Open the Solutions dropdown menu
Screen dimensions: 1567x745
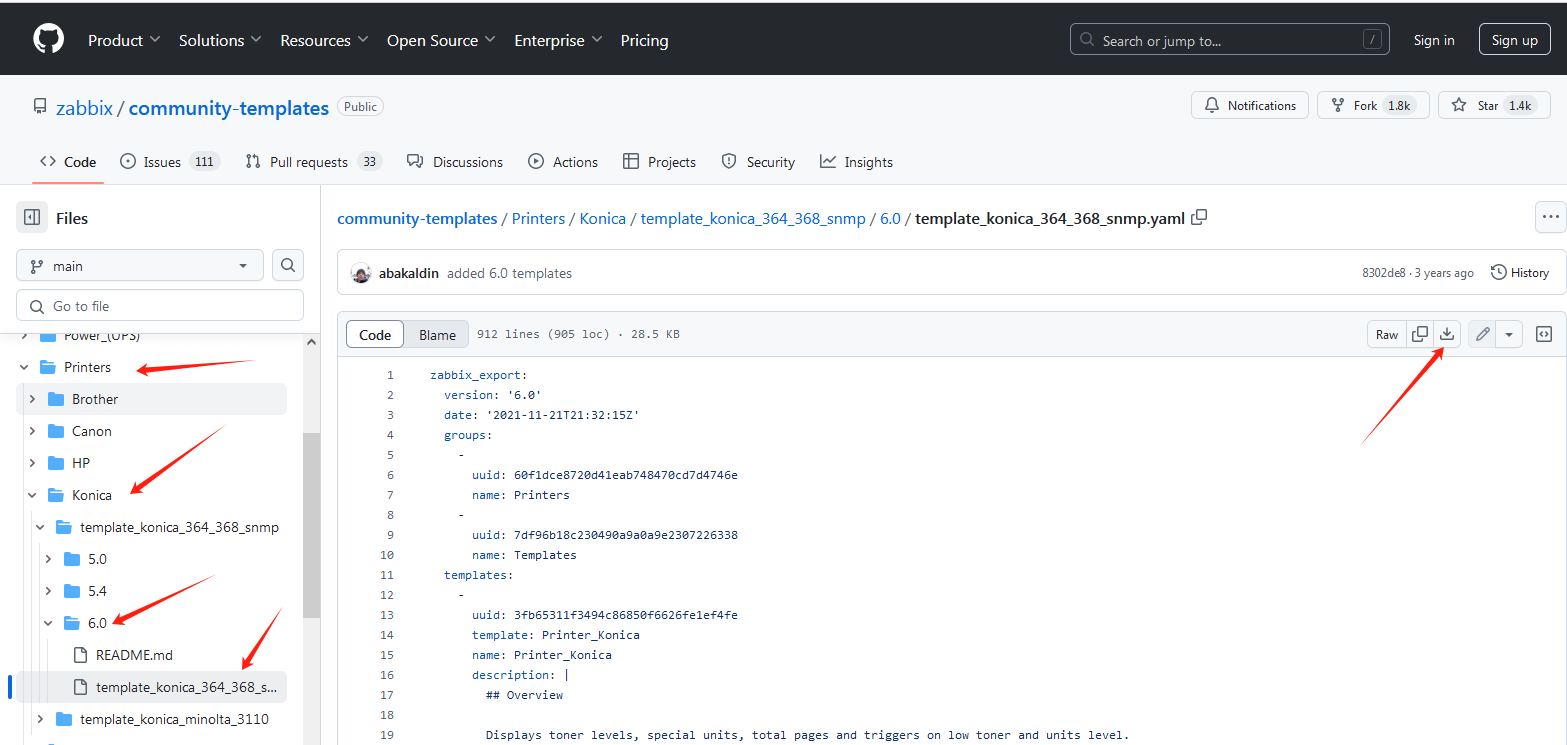[x=220, y=40]
